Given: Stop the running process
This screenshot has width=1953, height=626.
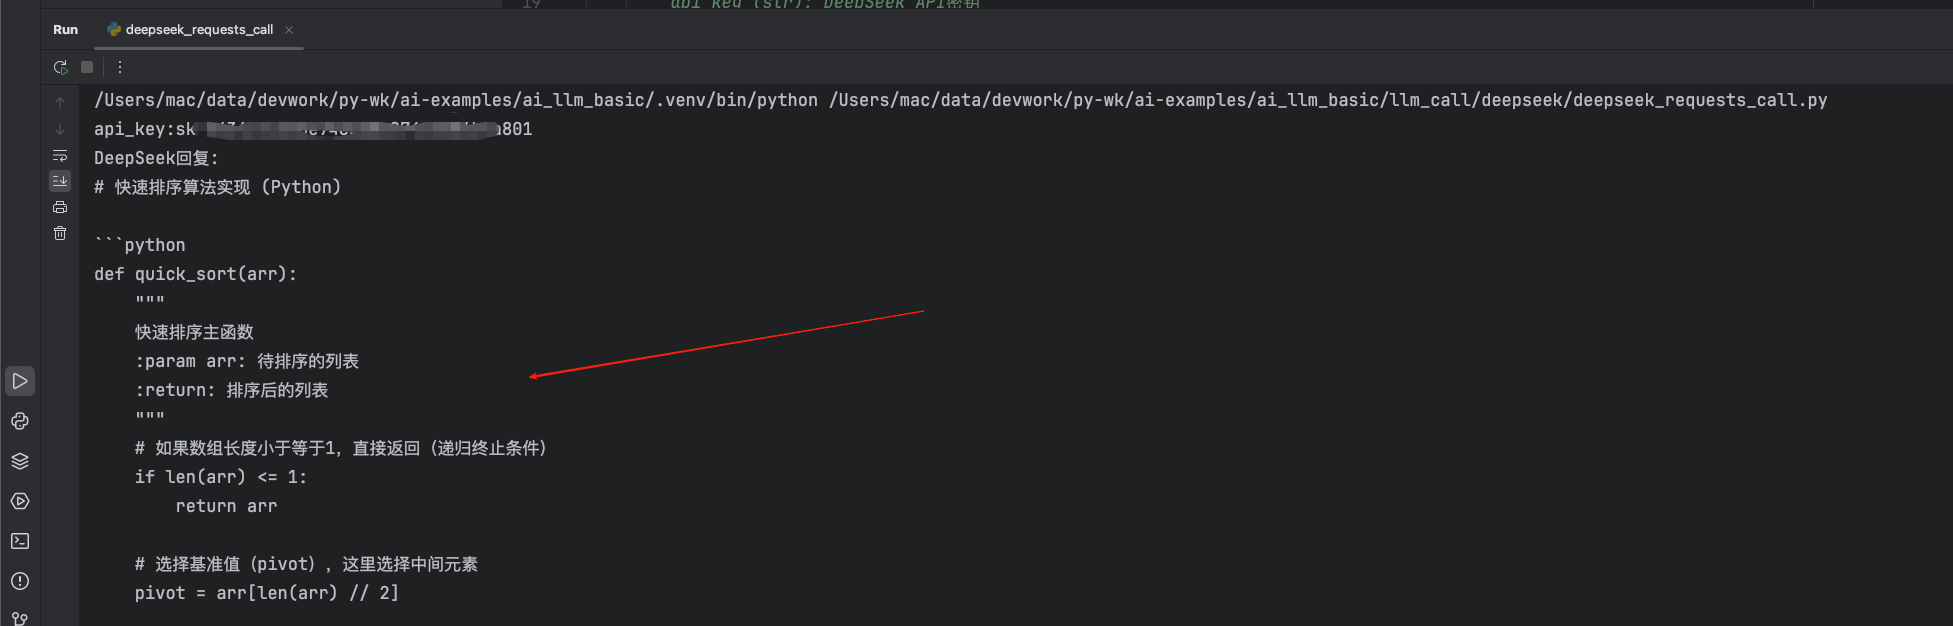Looking at the screenshot, I should [x=87, y=67].
